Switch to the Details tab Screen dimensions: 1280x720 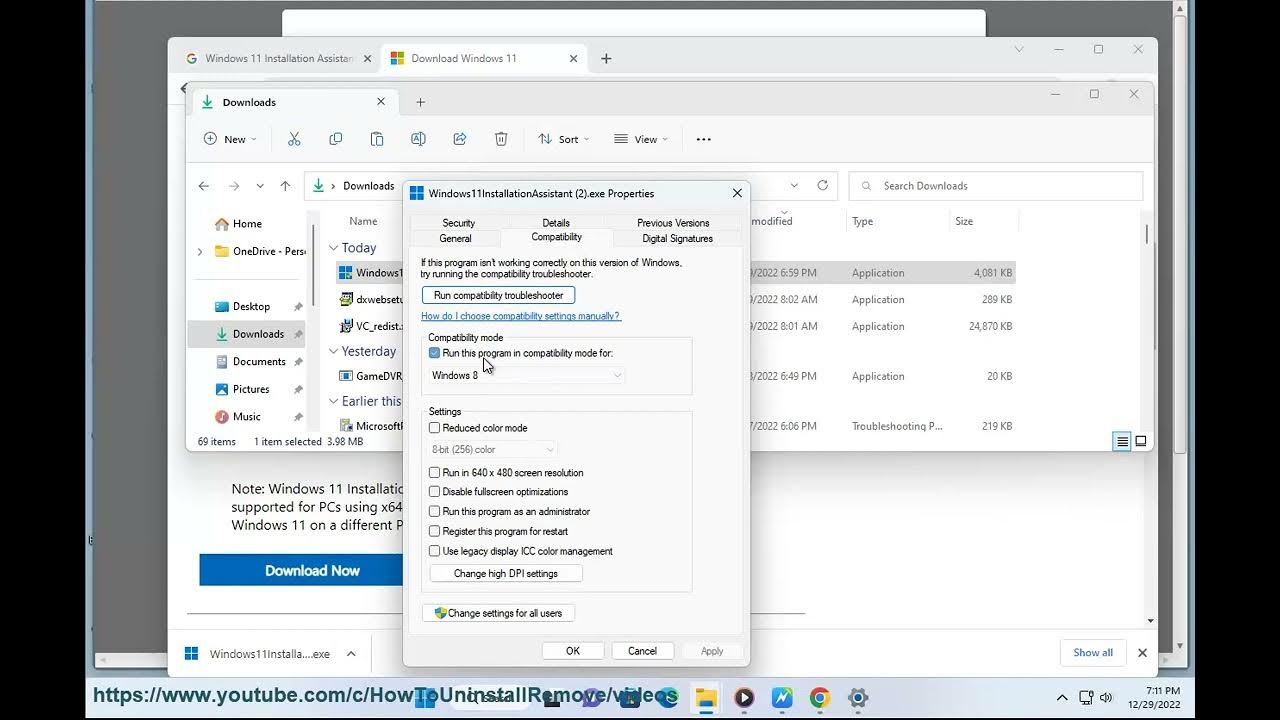pos(556,223)
